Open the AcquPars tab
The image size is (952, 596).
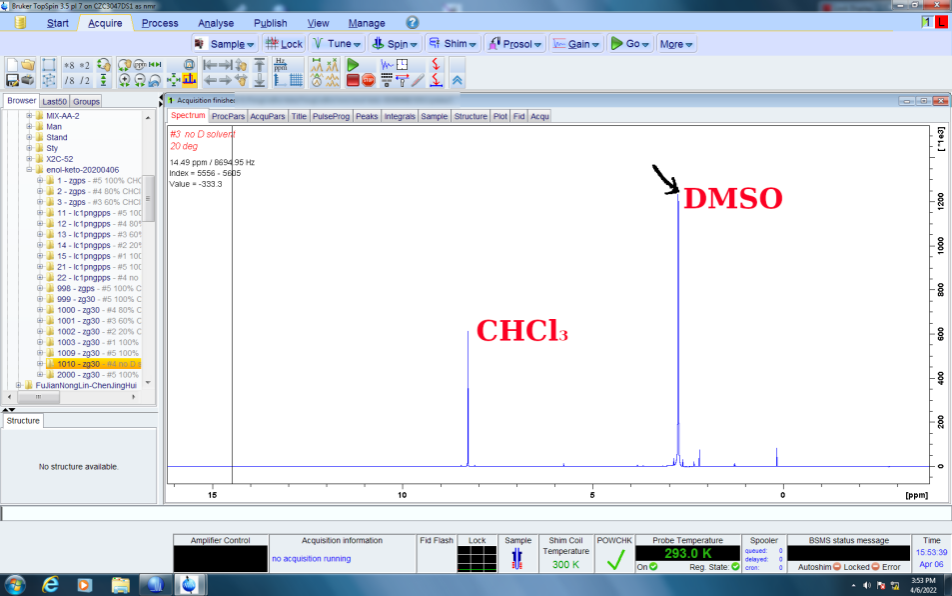tap(267, 116)
